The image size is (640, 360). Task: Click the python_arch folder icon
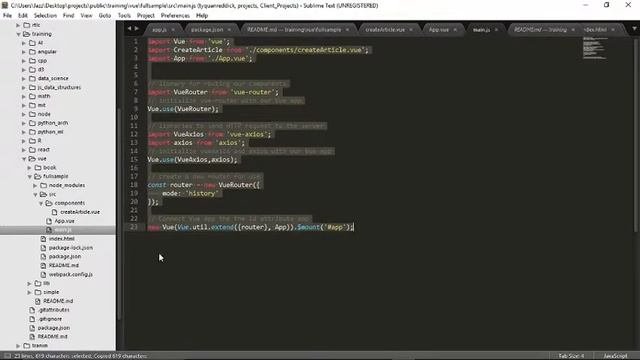tap(32, 123)
